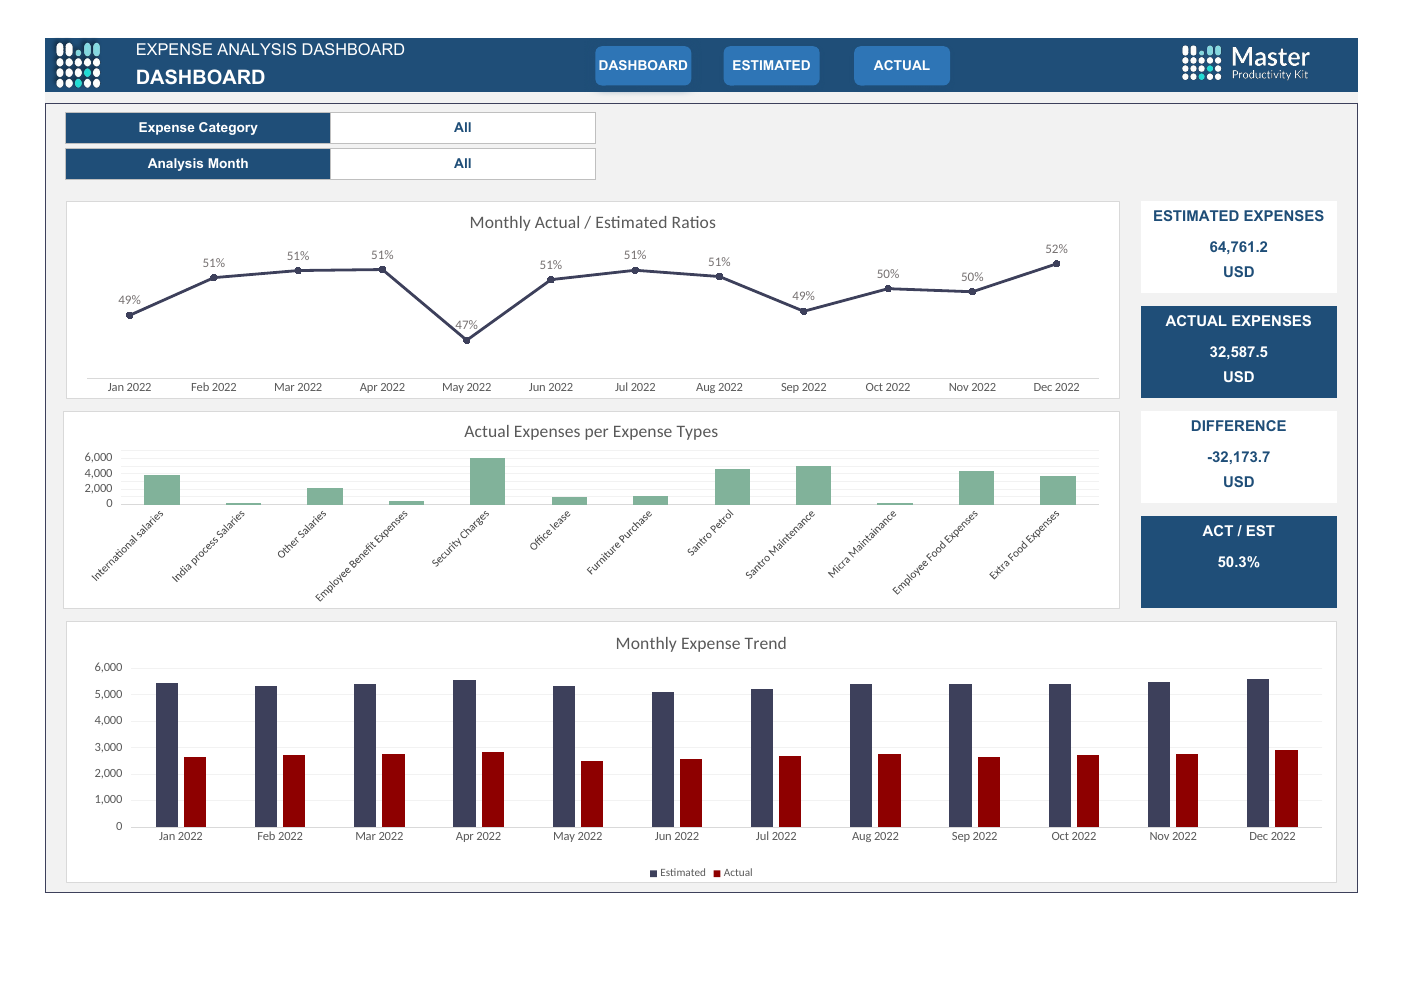Image resolution: width=1404 pixels, height=993 pixels.
Task: Click the Jan 2022 Actual bar in trend chart
Action: click(195, 792)
